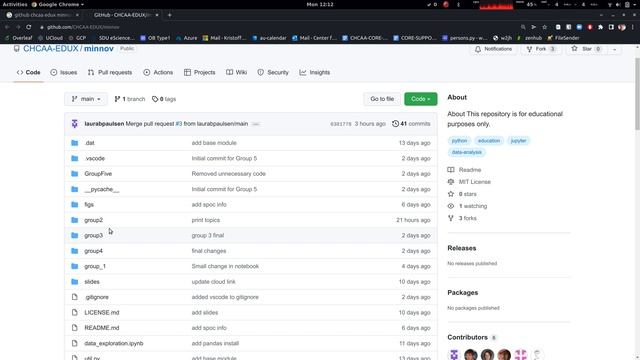Switch to the Projects tab
Image resolution: width=640 pixels, height=360 pixels.
tap(200, 72)
